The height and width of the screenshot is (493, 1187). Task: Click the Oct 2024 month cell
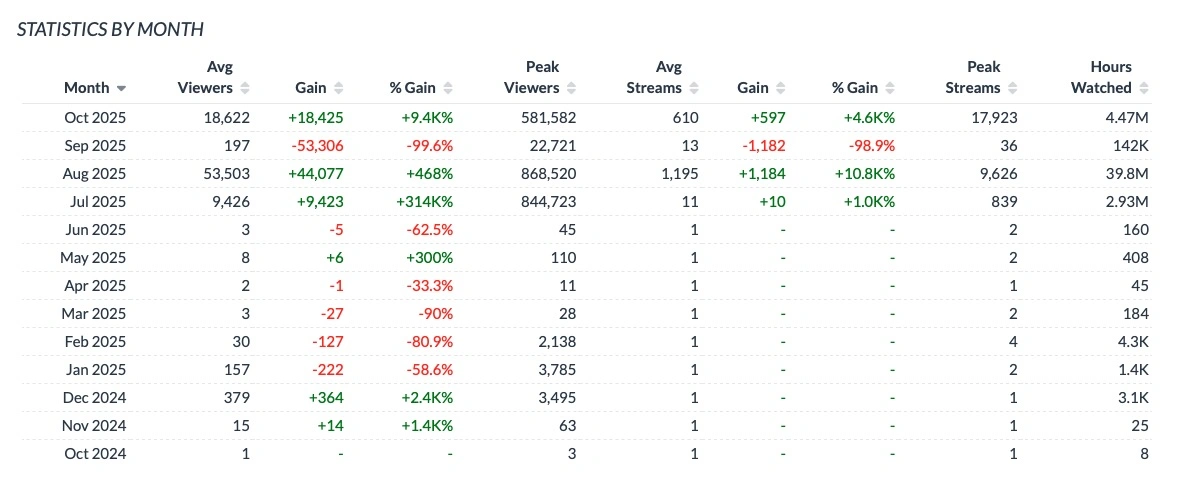coord(95,453)
